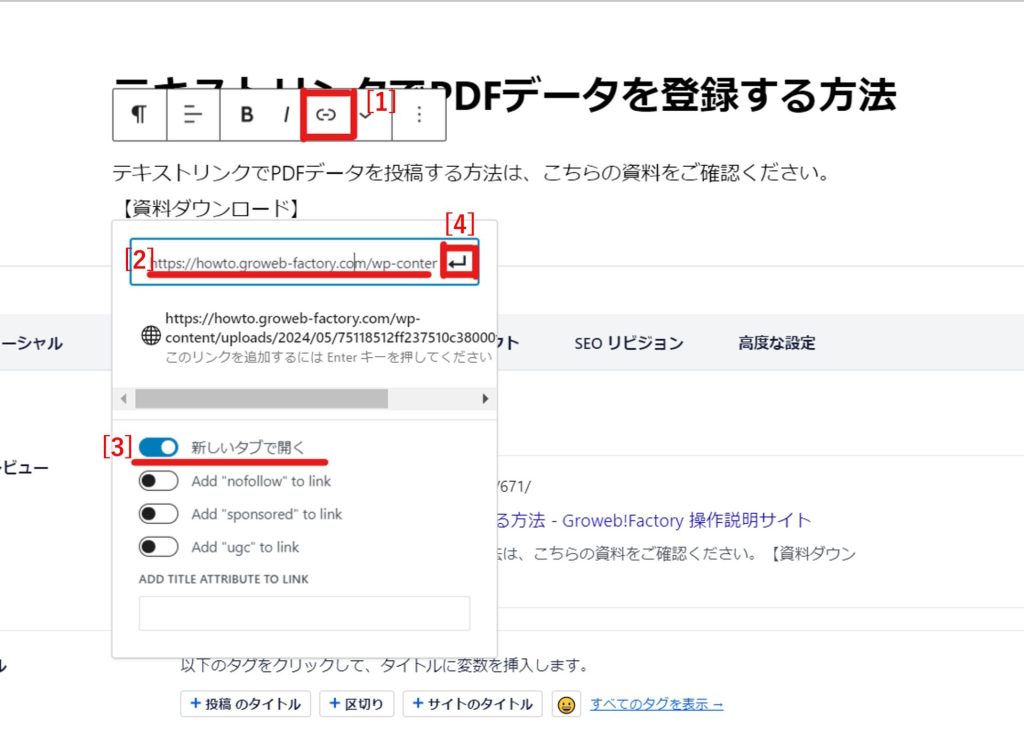The image size is (1024, 729).
Task: Toggle italic formatting in block toolbar
Action: point(286,114)
